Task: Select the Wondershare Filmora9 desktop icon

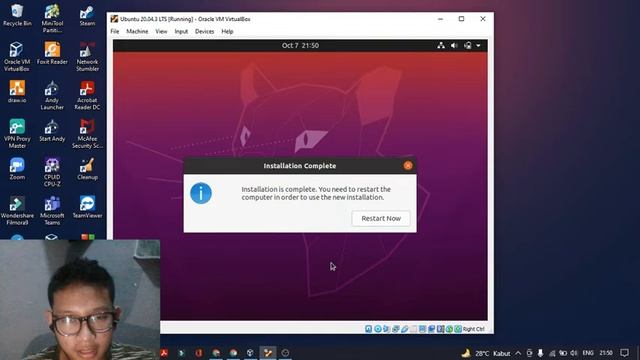Action: 17,211
